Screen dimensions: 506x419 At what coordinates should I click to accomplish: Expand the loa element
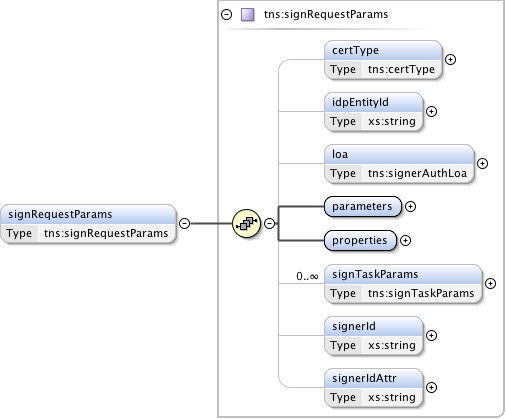pos(482,164)
